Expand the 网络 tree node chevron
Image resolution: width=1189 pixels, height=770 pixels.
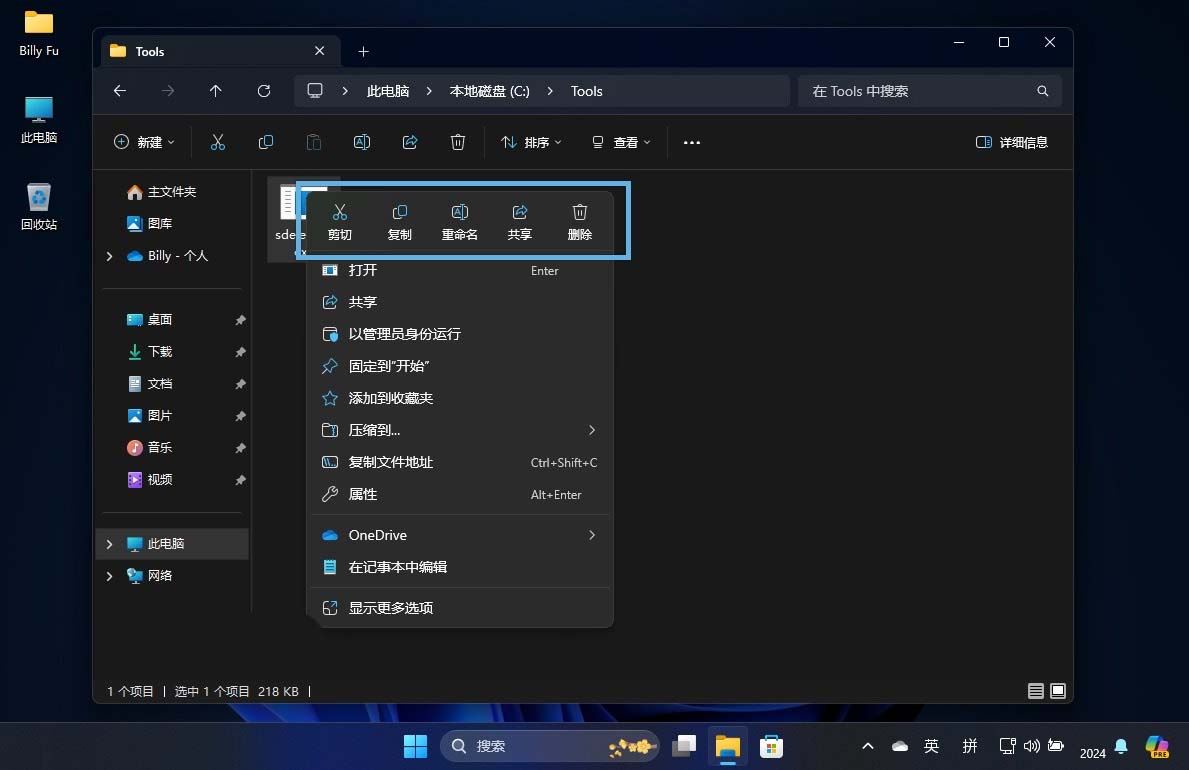click(109, 576)
